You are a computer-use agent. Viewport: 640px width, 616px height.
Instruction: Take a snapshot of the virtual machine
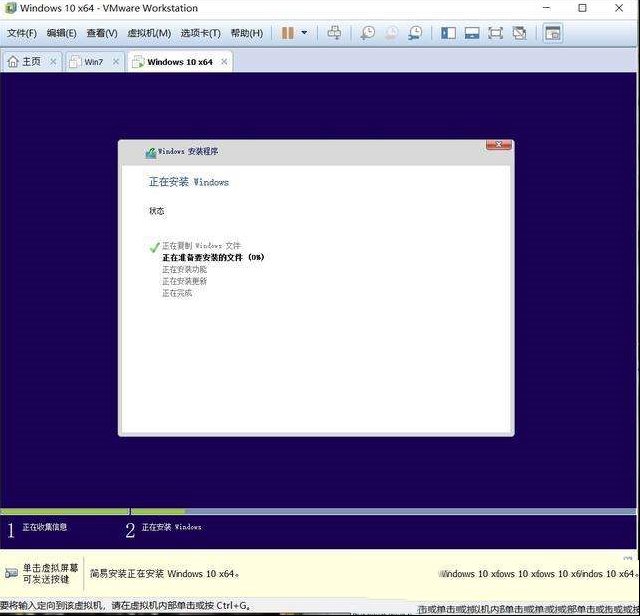[368, 33]
